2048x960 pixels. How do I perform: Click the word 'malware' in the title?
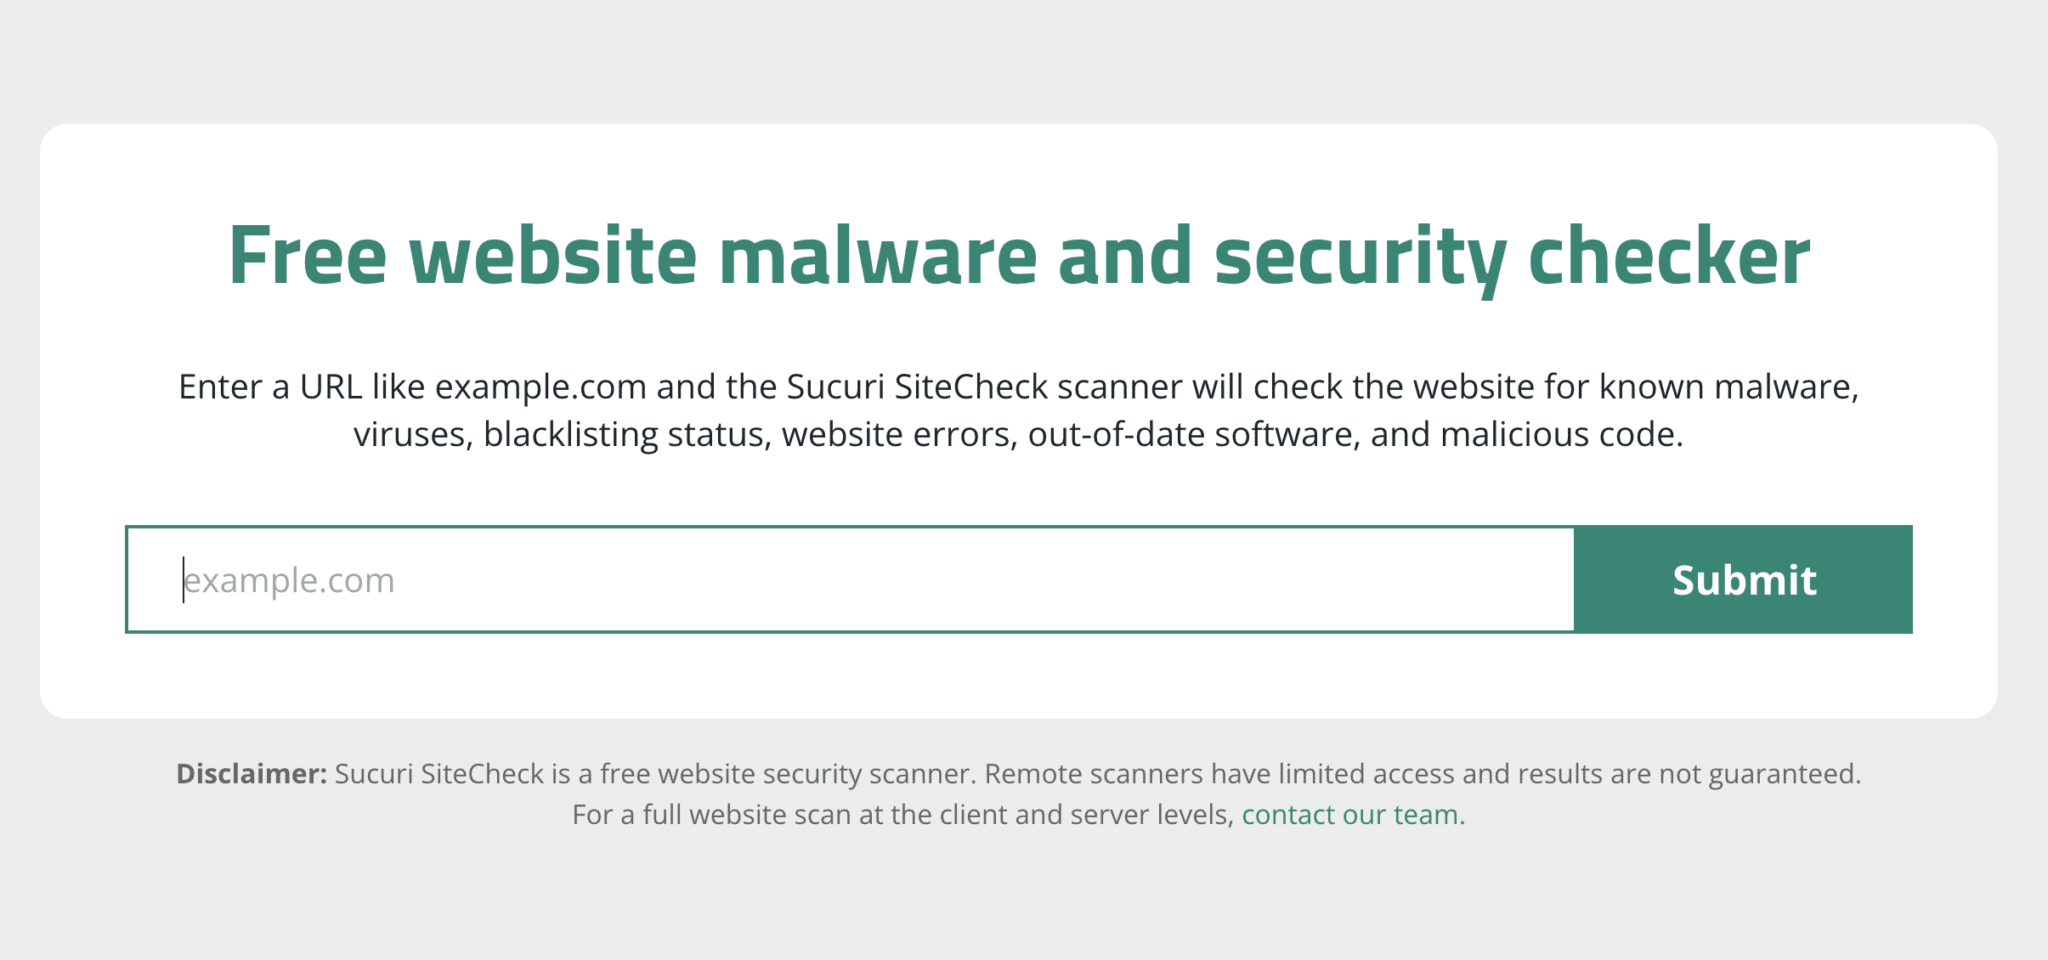[x=878, y=256]
